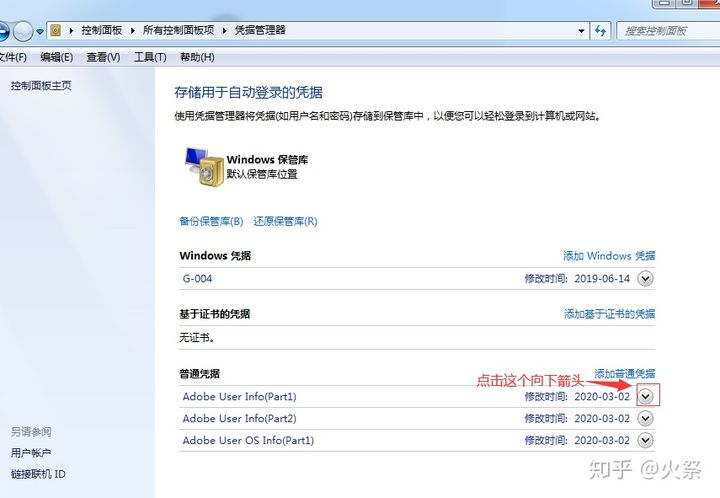Image resolution: width=720 pixels, height=498 pixels.
Task: Click 添加基于证书的凭据 link
Action: [x=609, y=314]
